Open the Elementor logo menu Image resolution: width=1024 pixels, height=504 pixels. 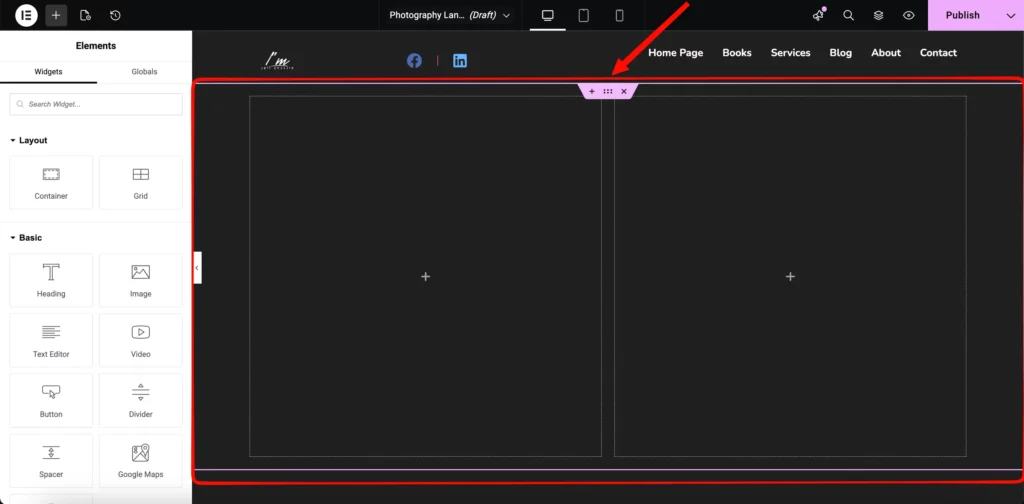(26, 15)
